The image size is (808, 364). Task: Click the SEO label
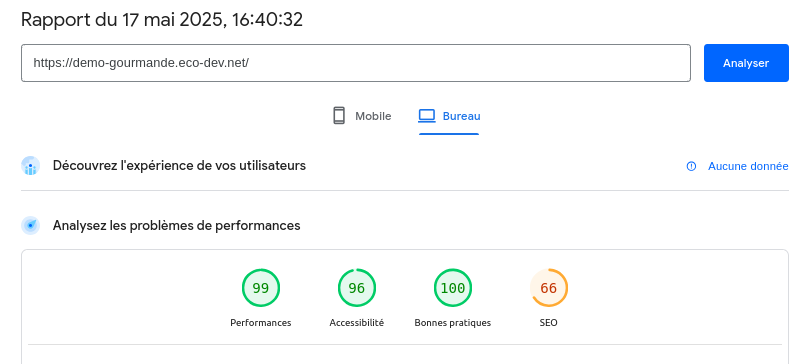(x=548, y=323)
